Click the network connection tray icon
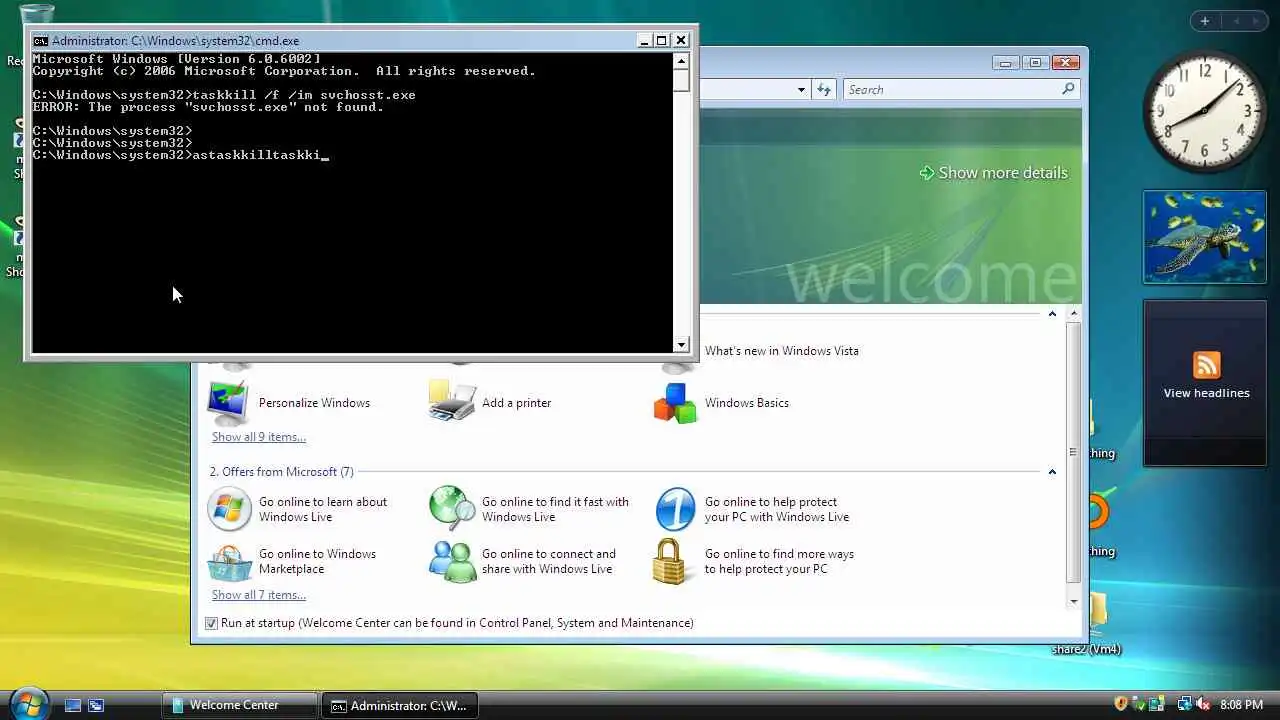Screen dimensions: 1280x720 tap(1184, 704)
